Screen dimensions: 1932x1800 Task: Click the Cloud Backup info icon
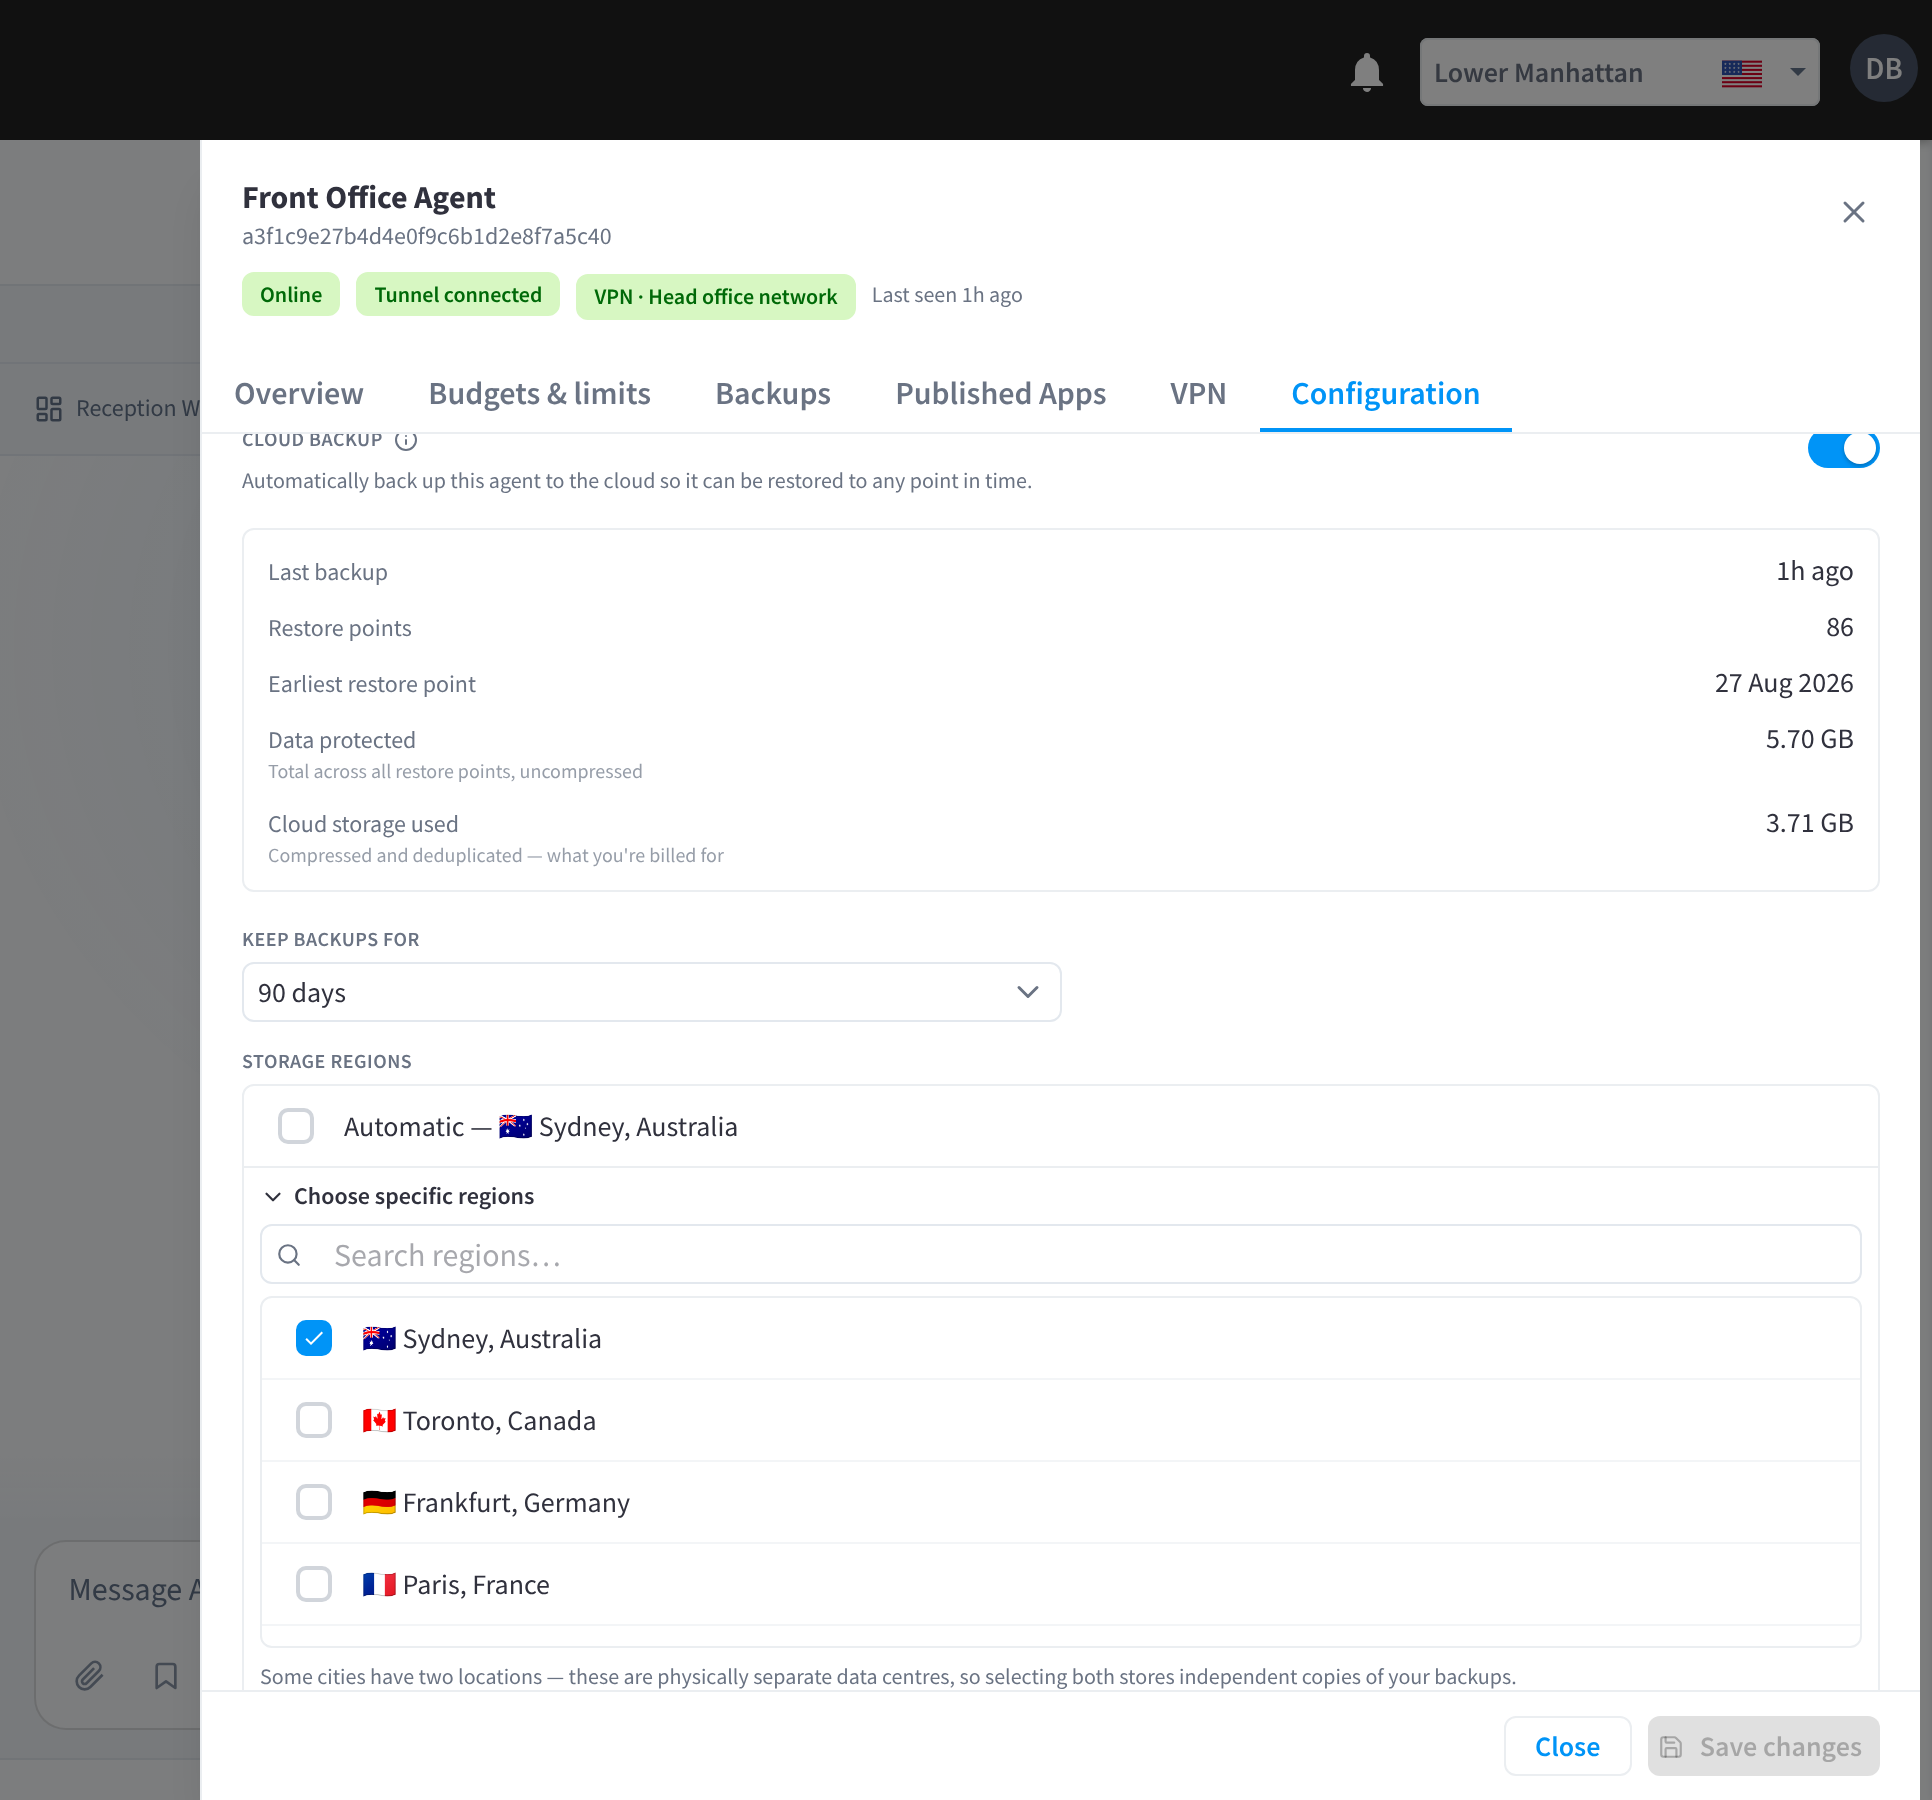(405, 440)
